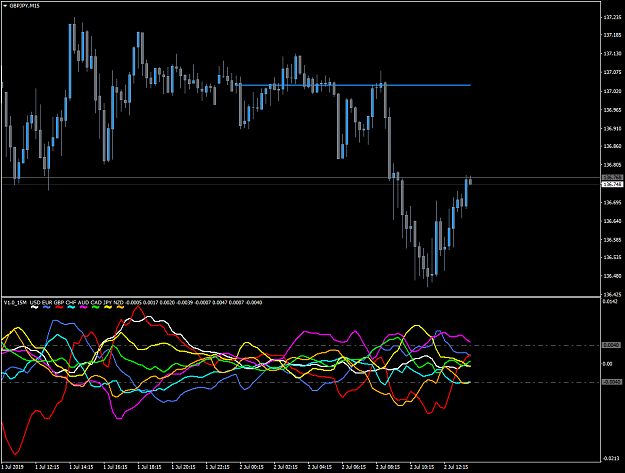Click the GBP legend label
The image size is (625, 473).
[x=59, y=302]
